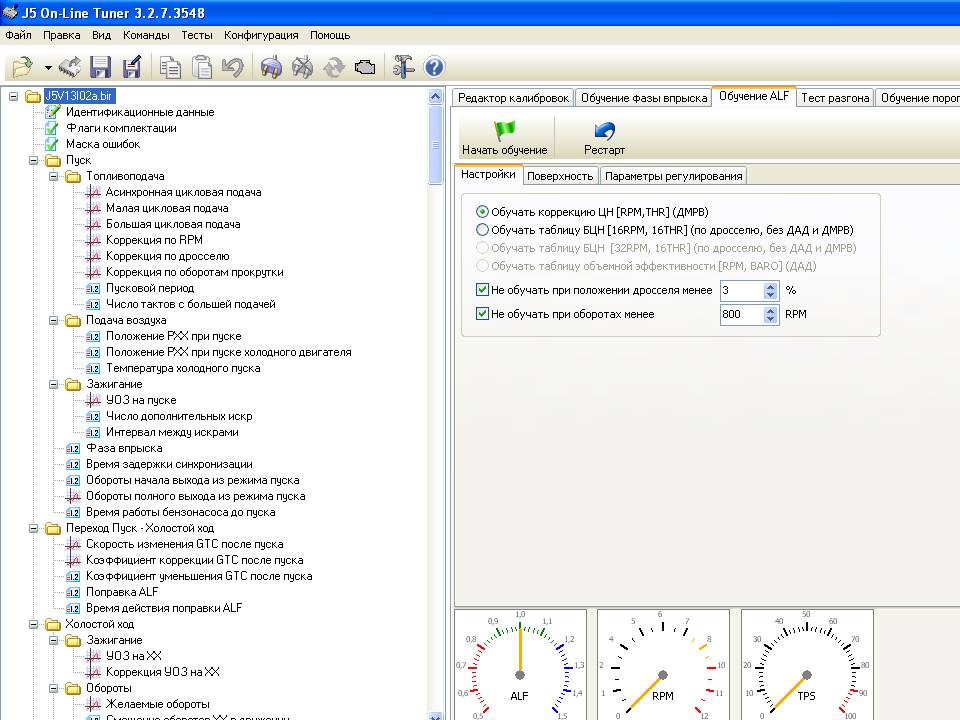
Task: Select radio 'Обучать таблицу БЦН [16RPM, 16THR]'
Action: coord(482,230)
